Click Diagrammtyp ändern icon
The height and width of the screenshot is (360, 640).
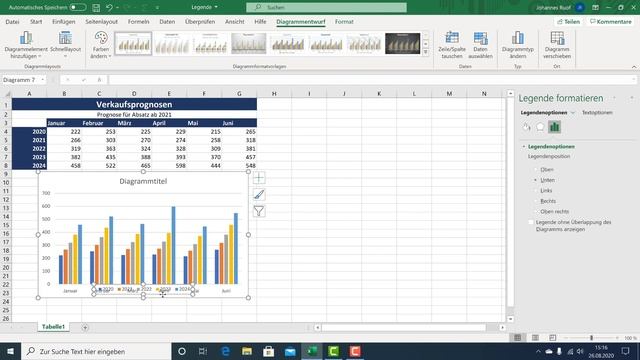pos(518,38)
